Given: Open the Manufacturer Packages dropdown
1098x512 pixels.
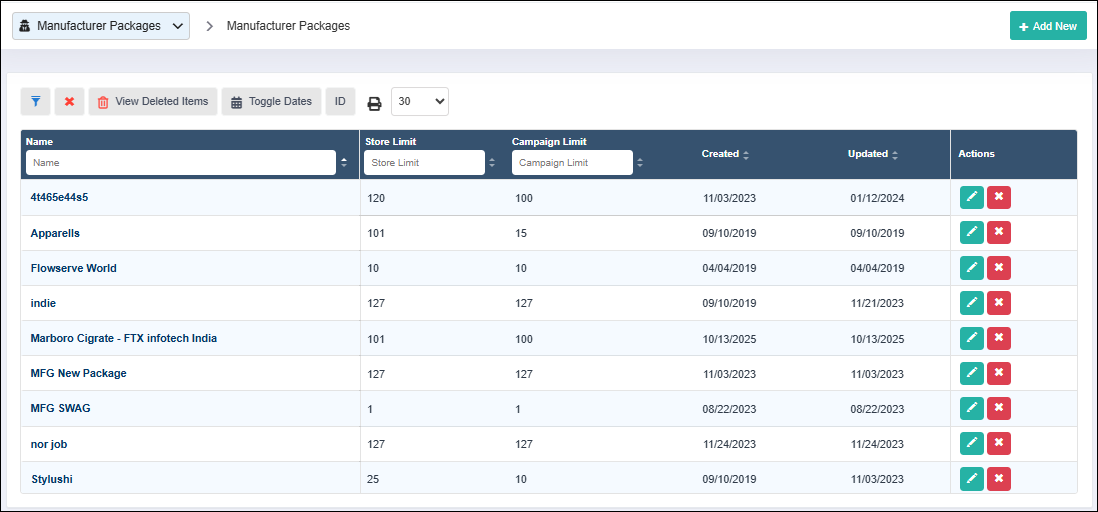Looking at the screenshot, I should pyautogui.click(x=101, y=26).
